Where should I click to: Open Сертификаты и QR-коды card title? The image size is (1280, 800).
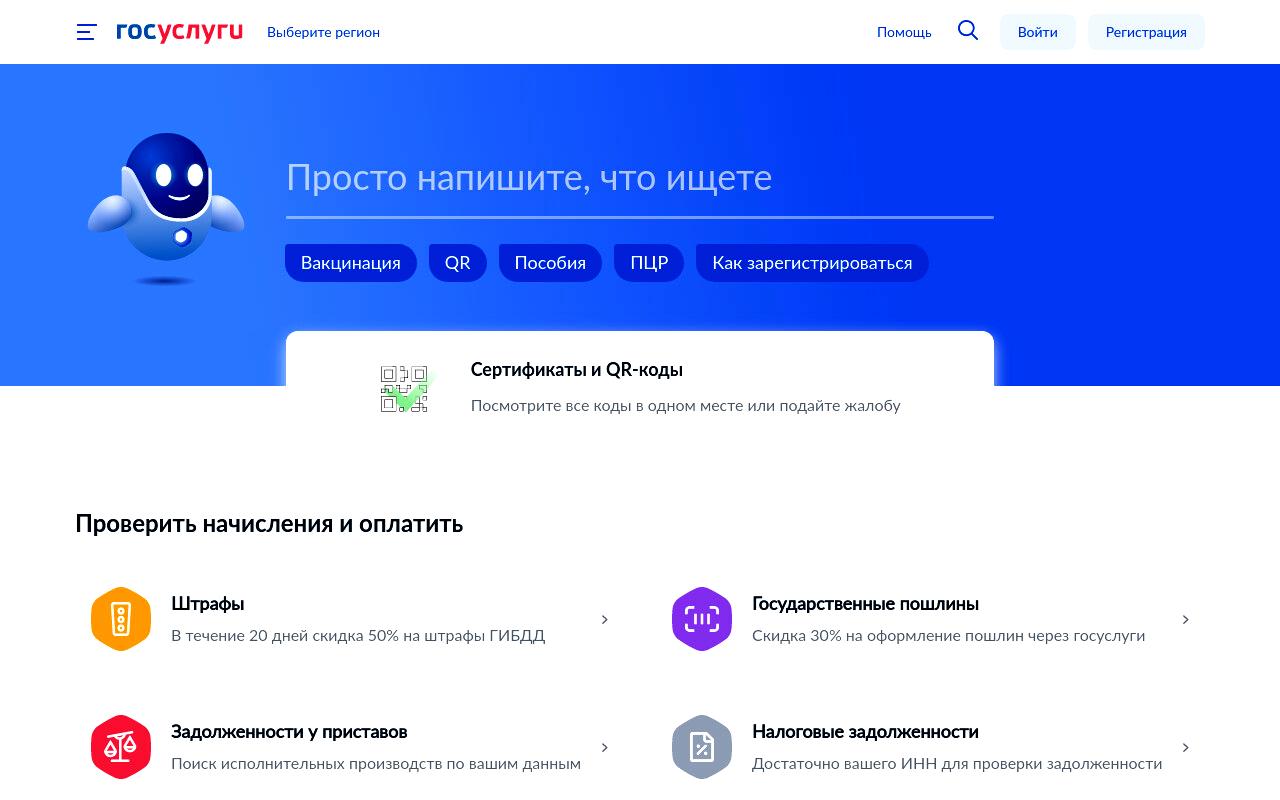pos(577,370)
